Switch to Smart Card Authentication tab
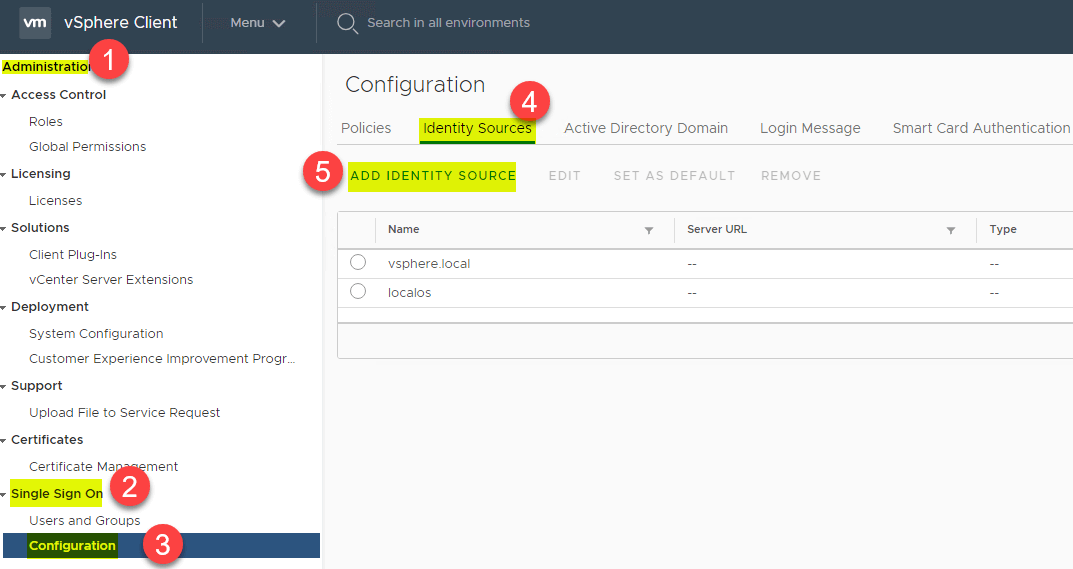Viewport: 1073px width, 569px height. point(981,128)
